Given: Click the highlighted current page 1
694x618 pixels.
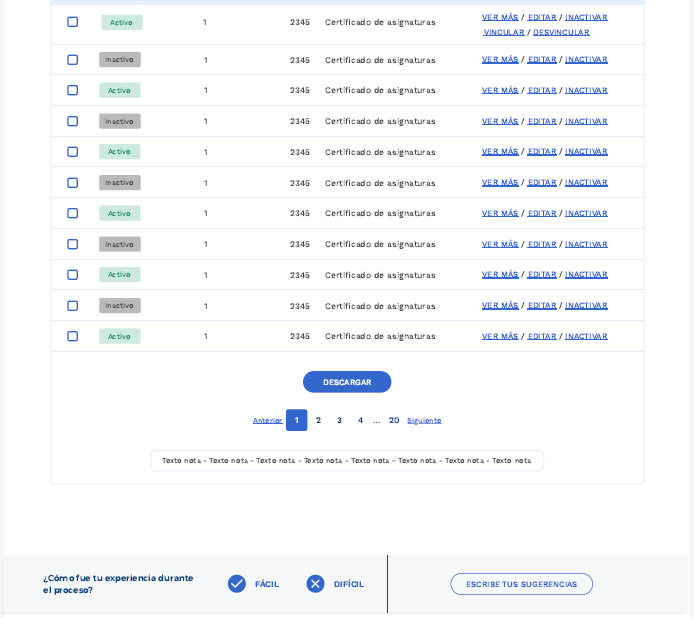Looking at the screenshot, I should click(296, 420).
